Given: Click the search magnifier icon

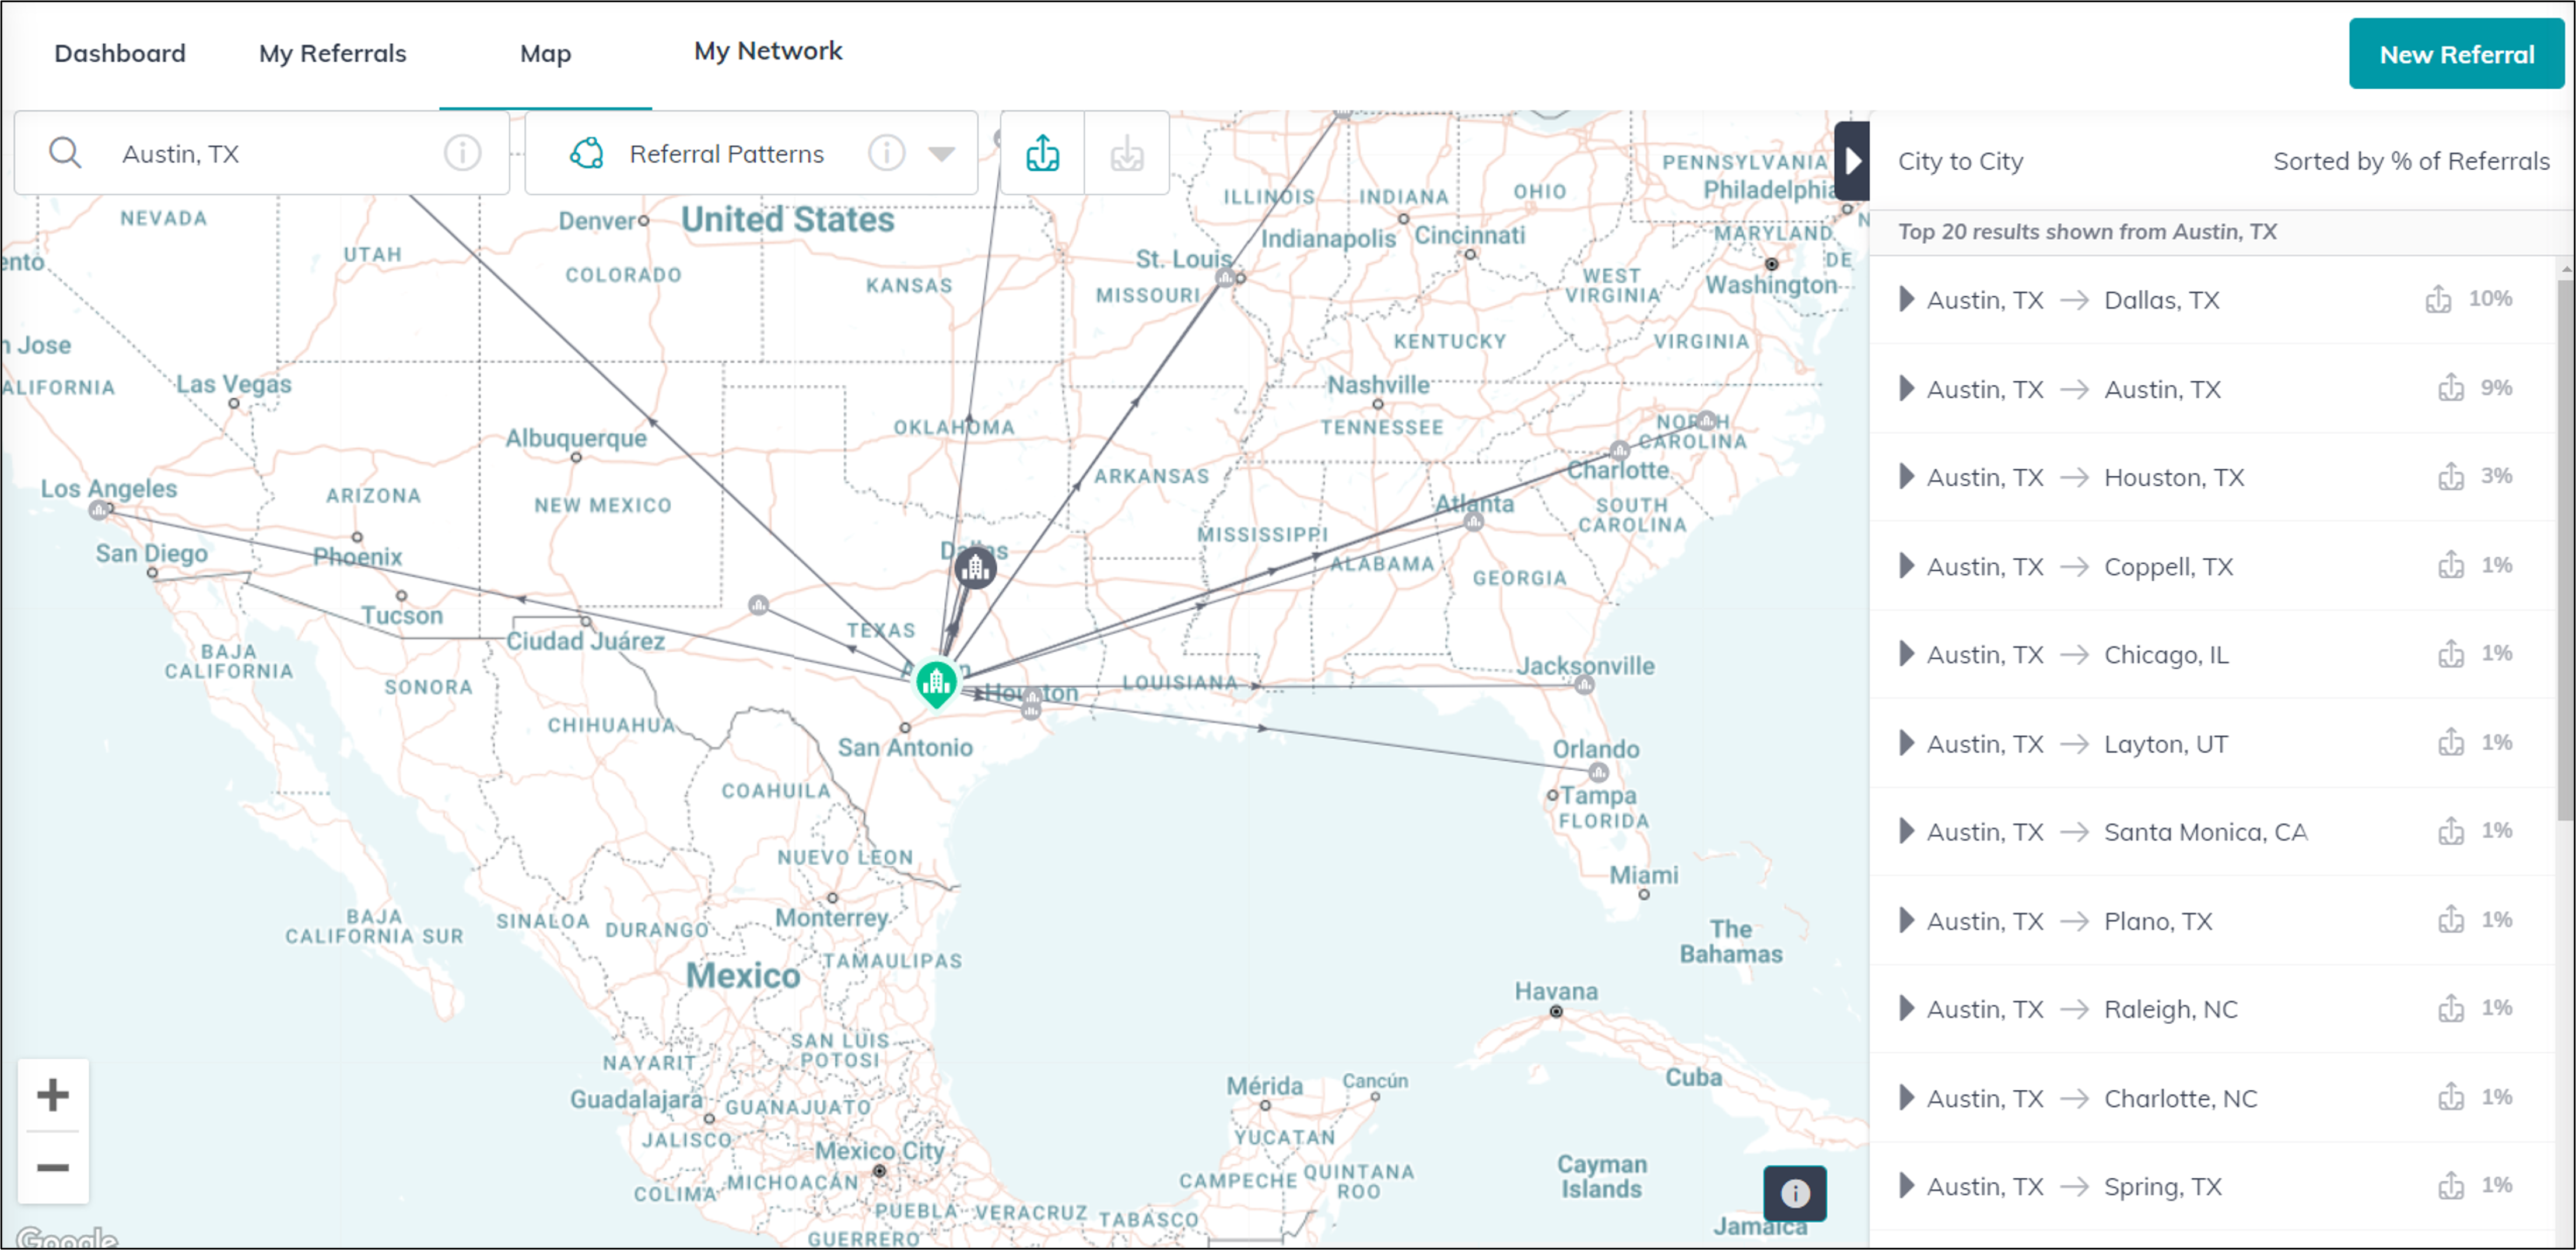Looking at the screenshot, I should coord(65,153).
